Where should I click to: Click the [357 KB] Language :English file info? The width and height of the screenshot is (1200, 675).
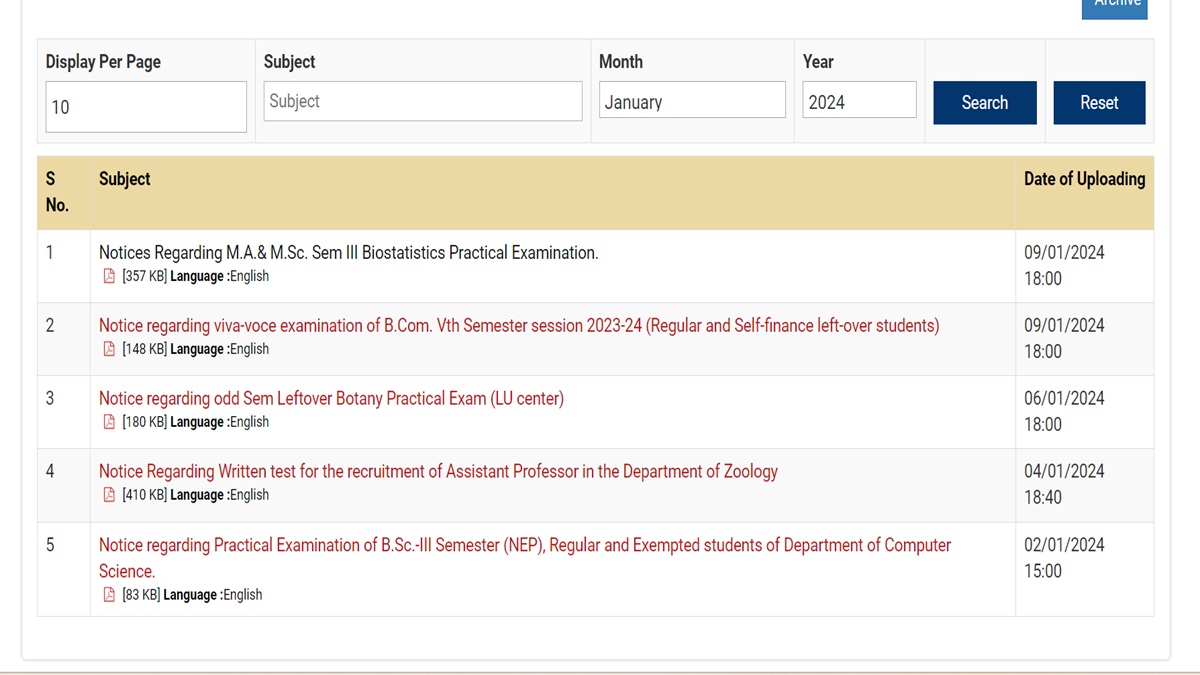[x=195, y=276]
